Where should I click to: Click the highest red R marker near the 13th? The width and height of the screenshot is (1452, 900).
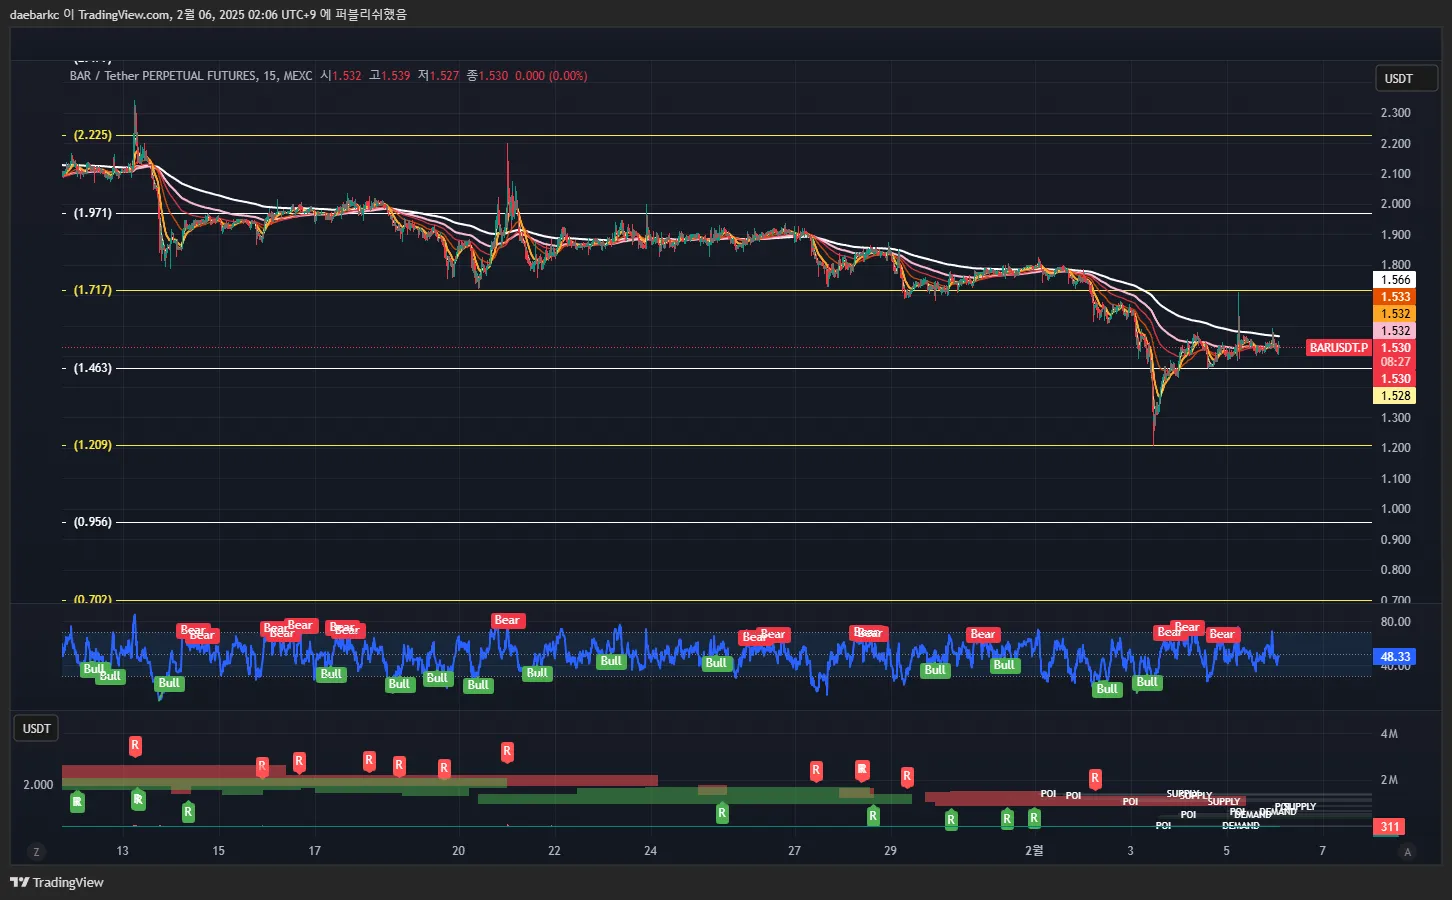(x=135, y=745)
